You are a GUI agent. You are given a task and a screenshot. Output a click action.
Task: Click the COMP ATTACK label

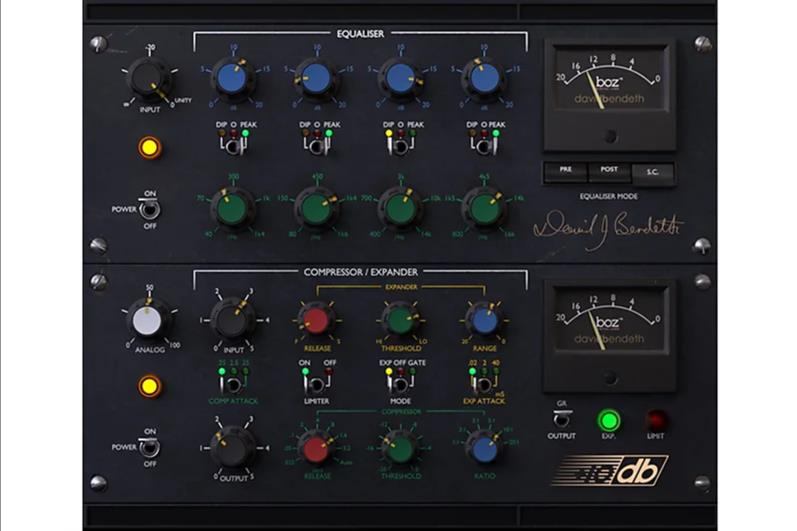233,401
